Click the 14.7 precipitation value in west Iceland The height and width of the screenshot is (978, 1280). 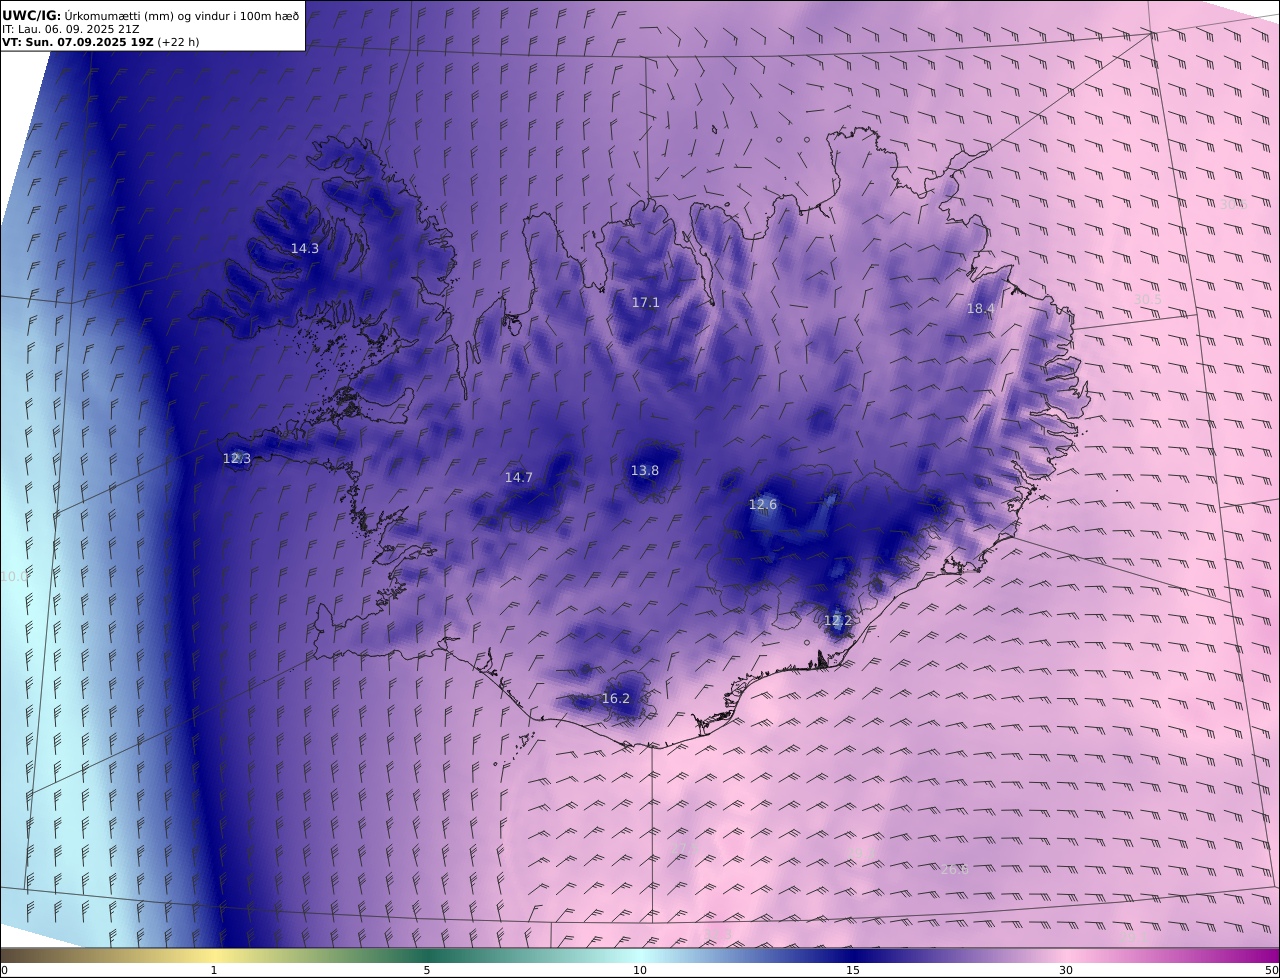coord(519,478)
